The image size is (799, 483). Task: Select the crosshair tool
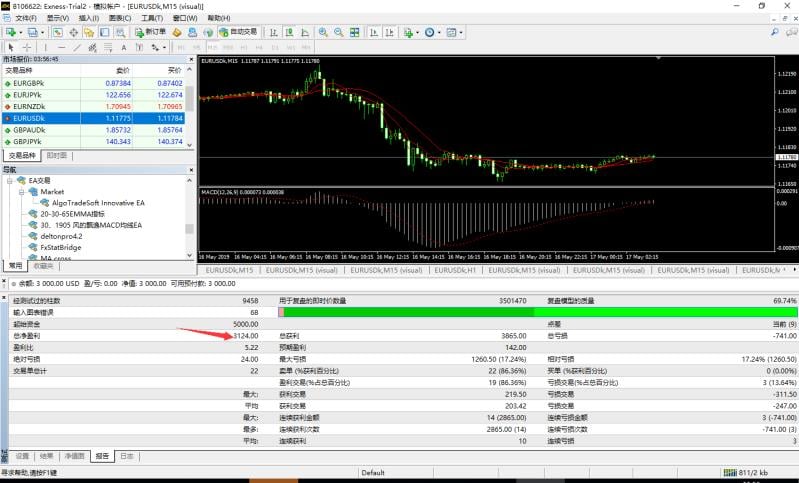tap(26, 47)
